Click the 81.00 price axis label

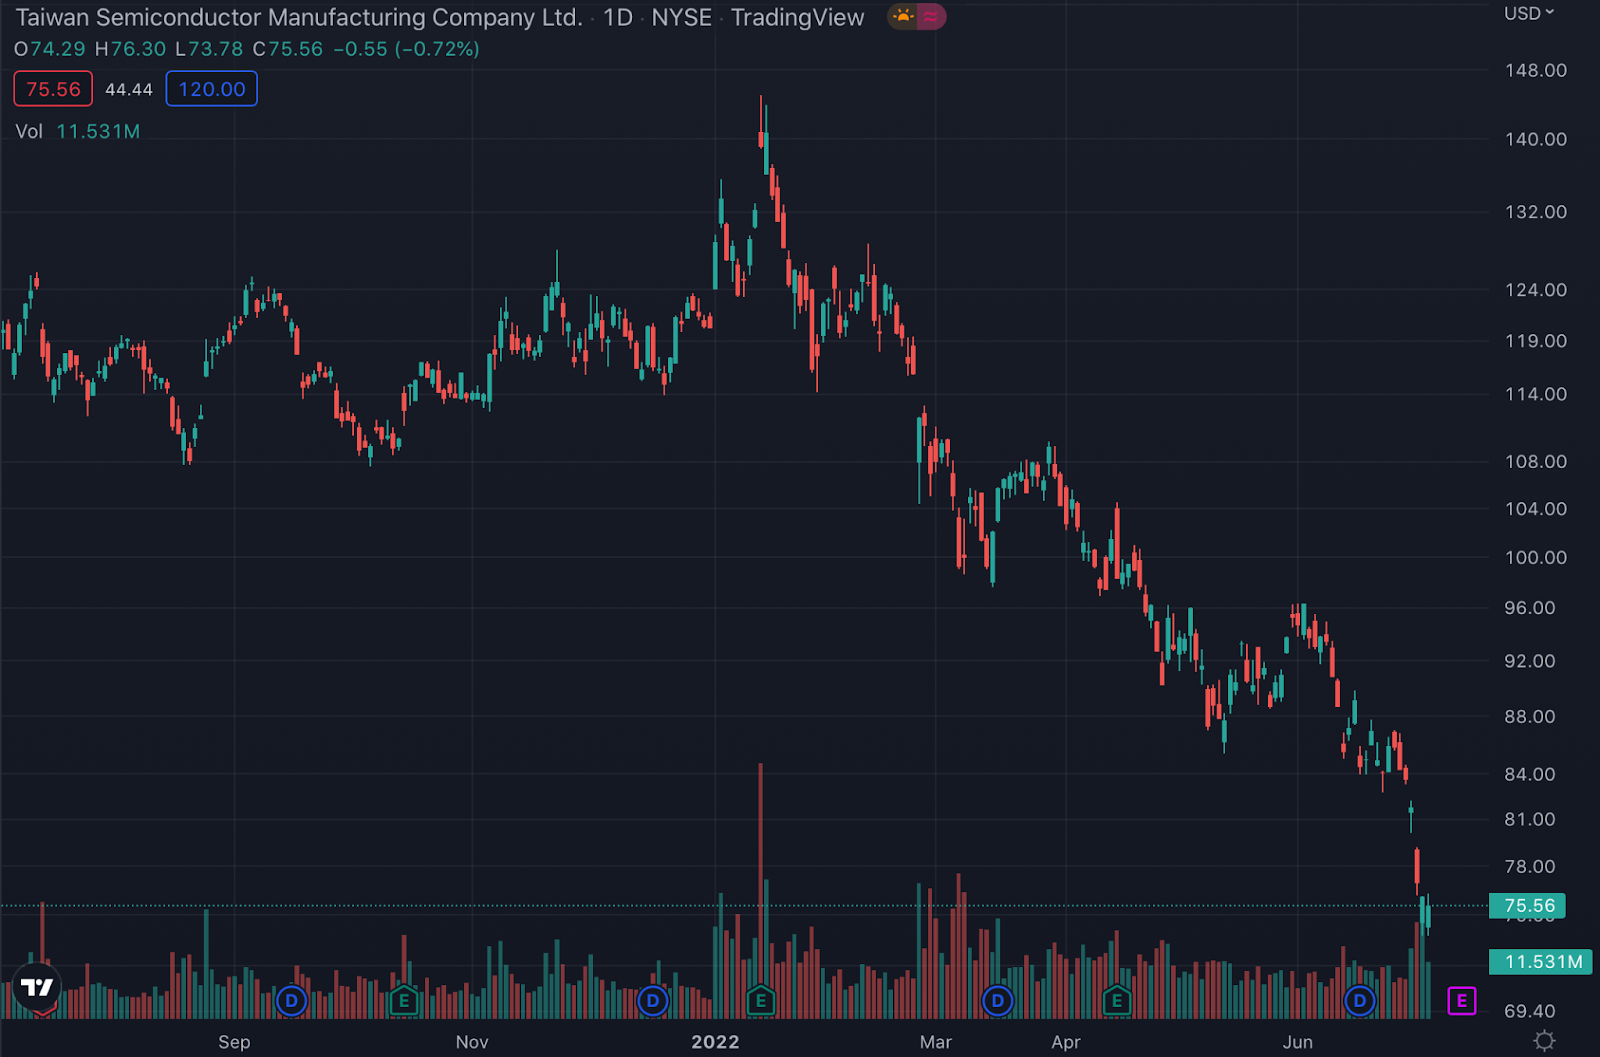1529,819
